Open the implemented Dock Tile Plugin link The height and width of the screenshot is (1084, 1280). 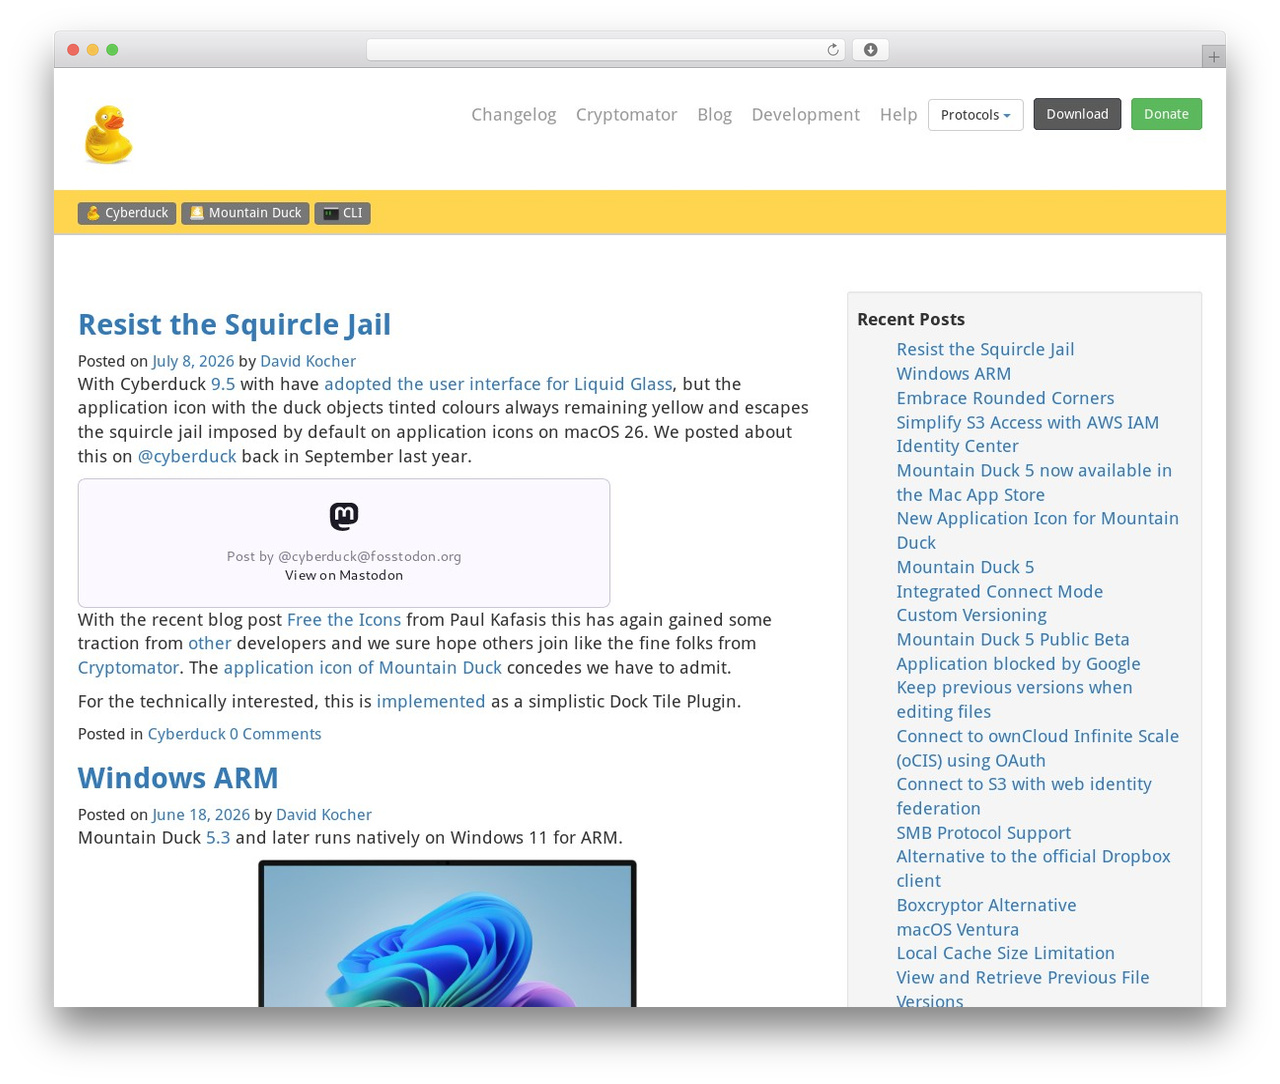(x=431, y=702)
